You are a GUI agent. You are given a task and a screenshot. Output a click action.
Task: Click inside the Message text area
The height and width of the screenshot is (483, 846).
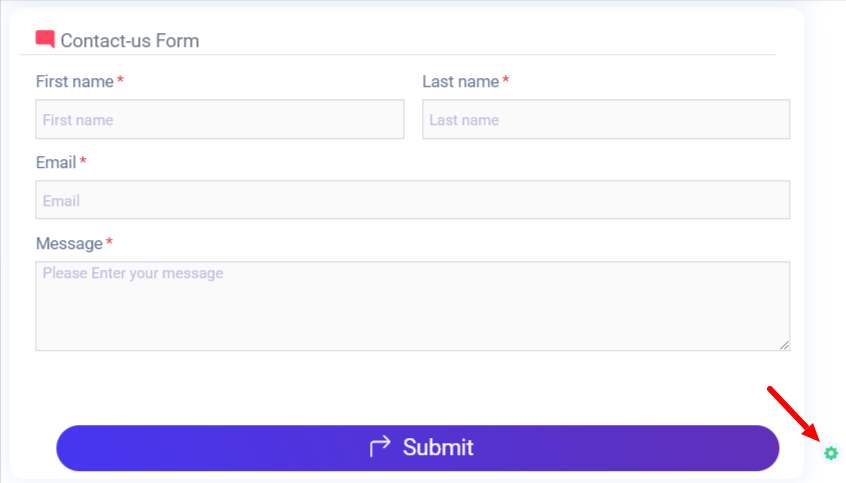click(412, 306)
